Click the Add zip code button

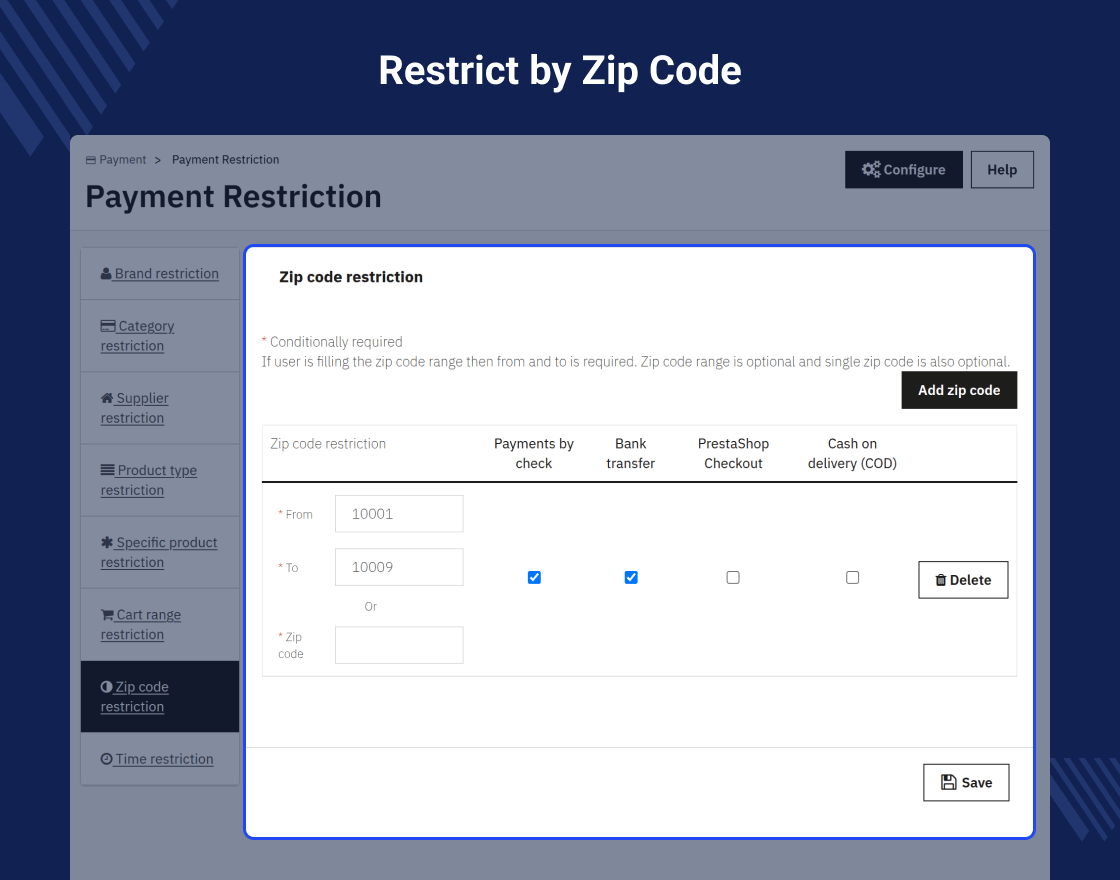tap(959, 390)
